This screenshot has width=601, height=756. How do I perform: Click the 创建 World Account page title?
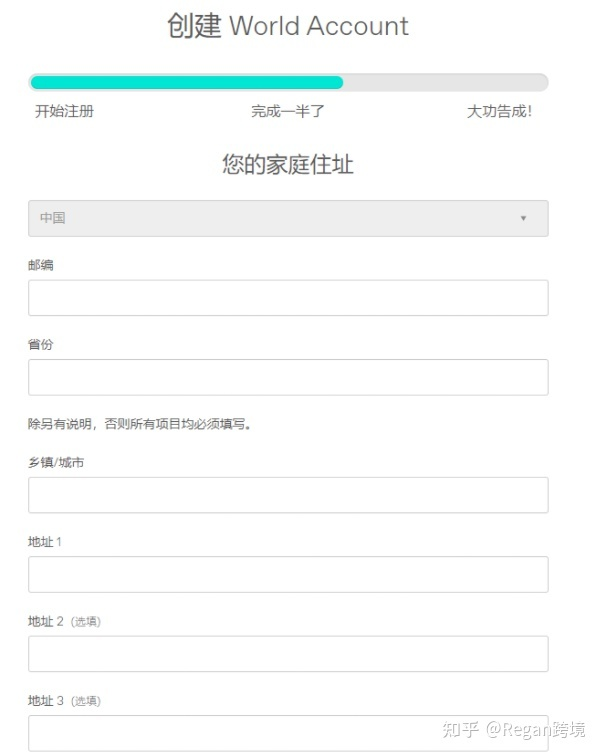(288, 26)
